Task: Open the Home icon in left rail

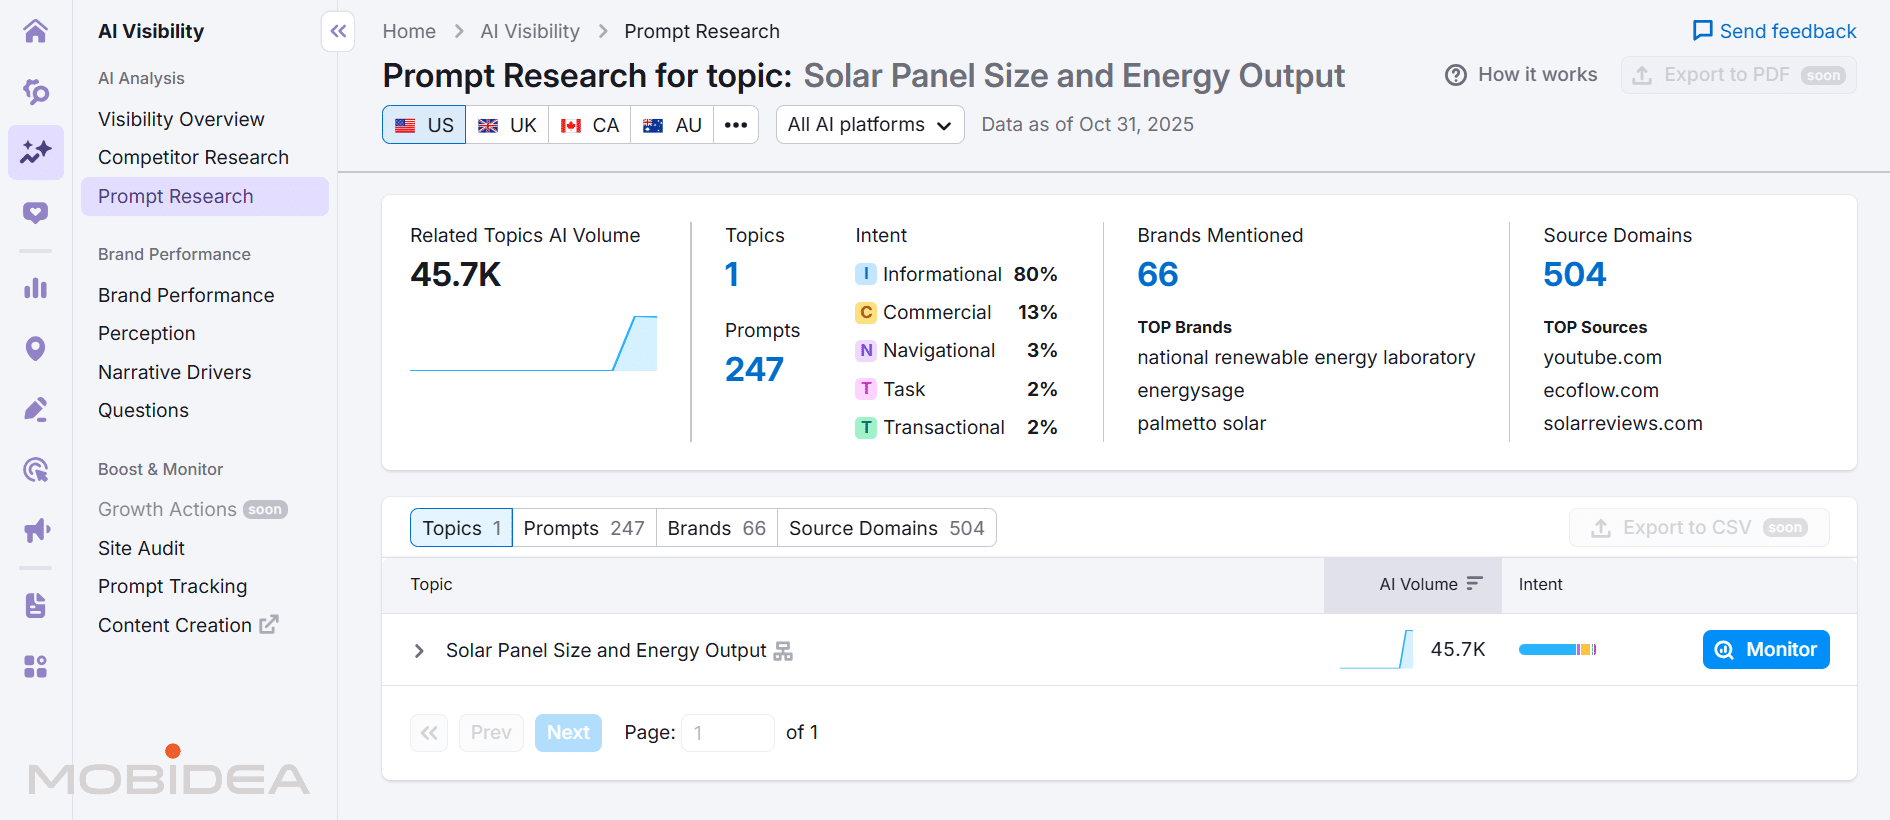Action: (x=36, y=31)
